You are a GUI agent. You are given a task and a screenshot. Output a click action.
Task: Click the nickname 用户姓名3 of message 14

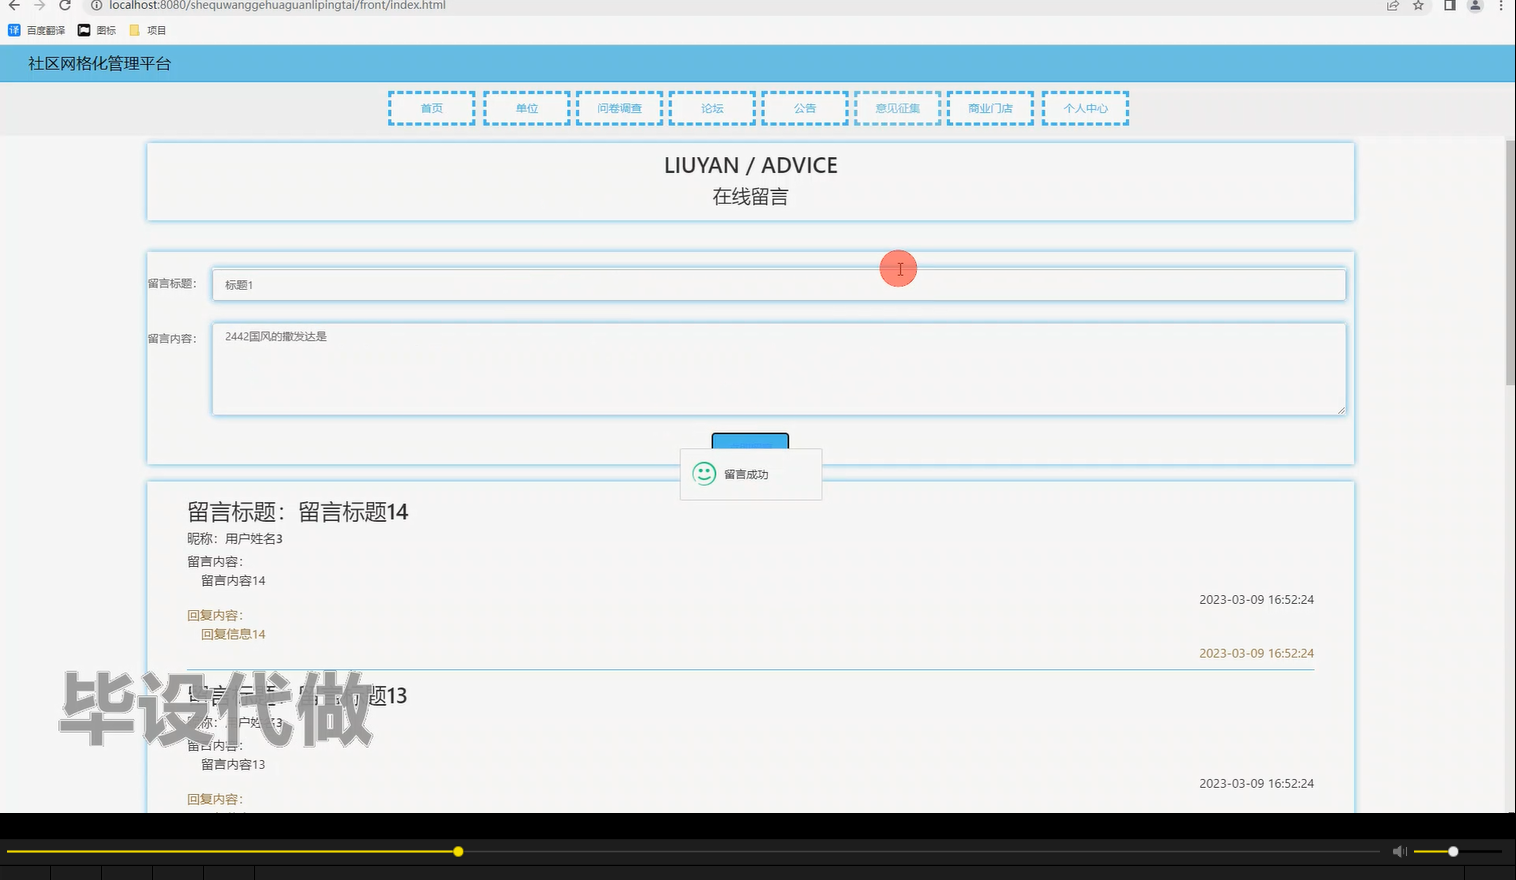coord(254,539)
